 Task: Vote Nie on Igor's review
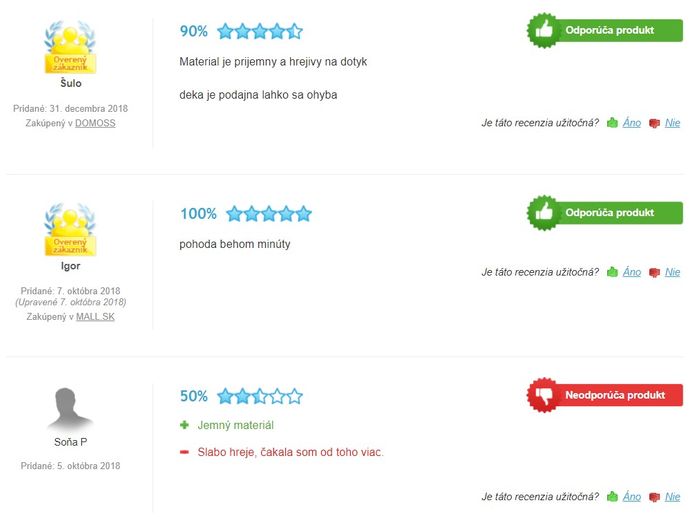[x=672, y=272]
